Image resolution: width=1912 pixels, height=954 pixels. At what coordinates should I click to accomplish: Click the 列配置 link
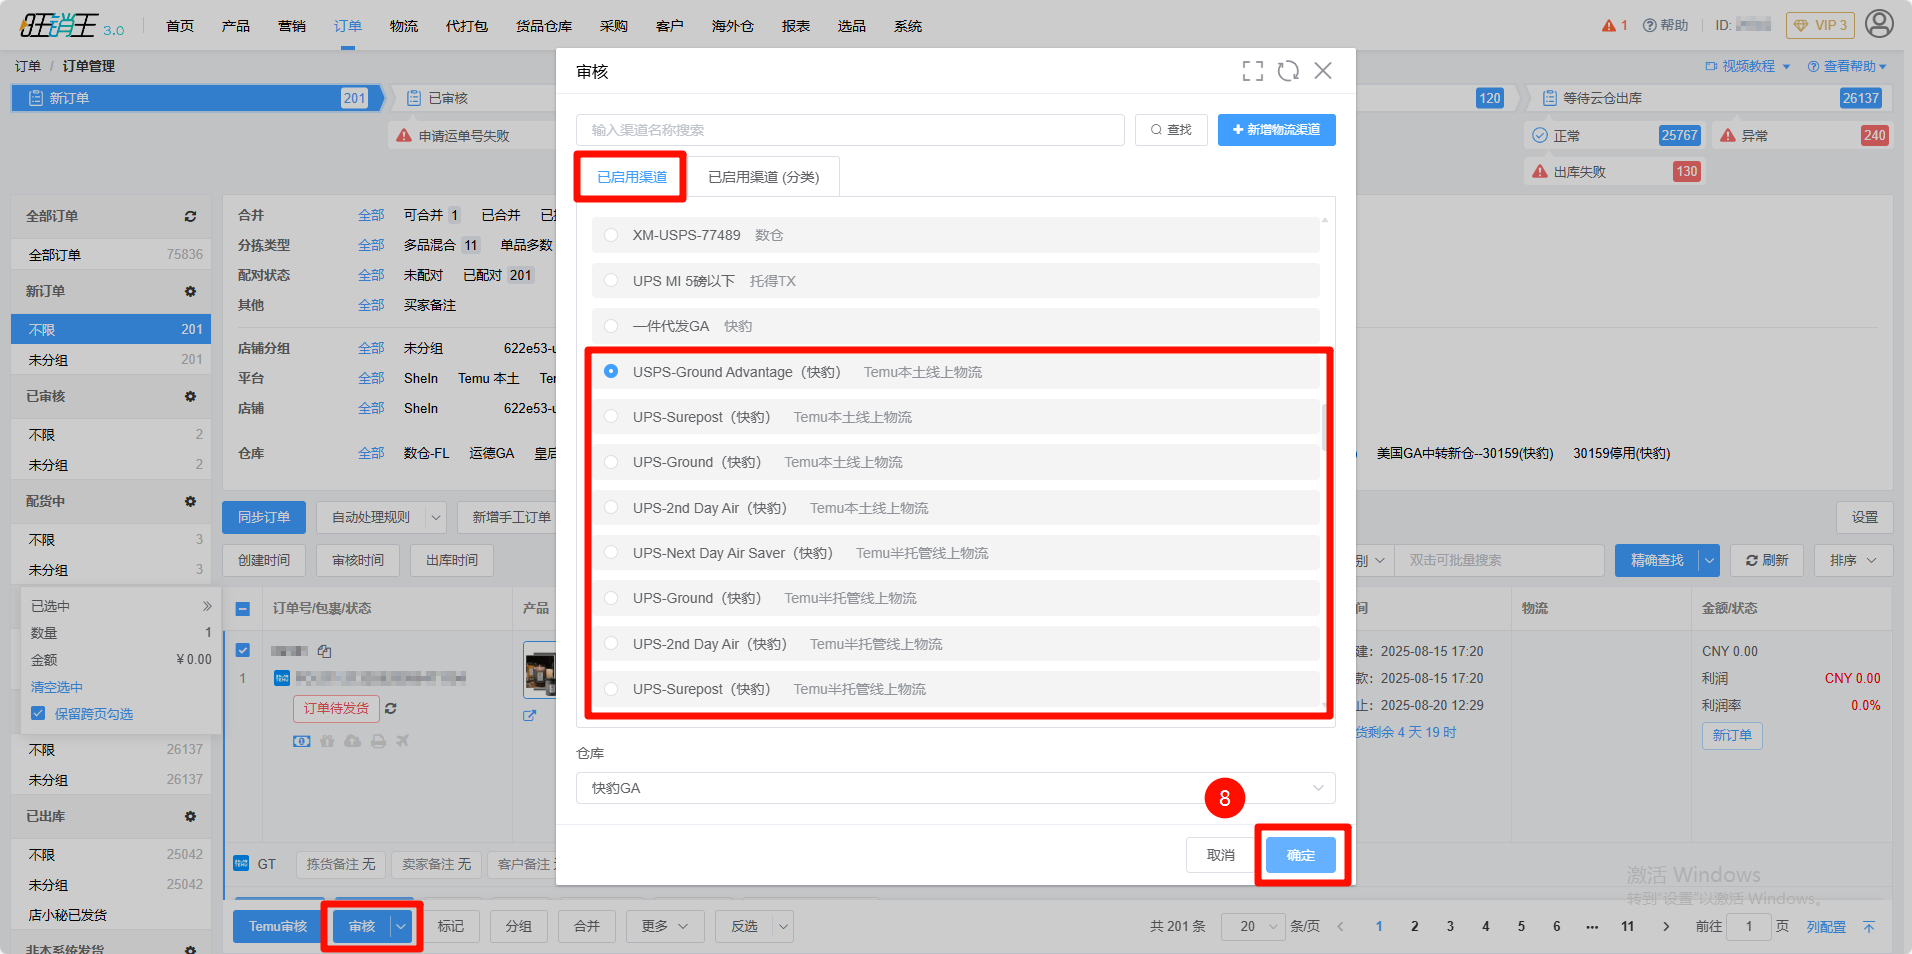point(1826,927)
